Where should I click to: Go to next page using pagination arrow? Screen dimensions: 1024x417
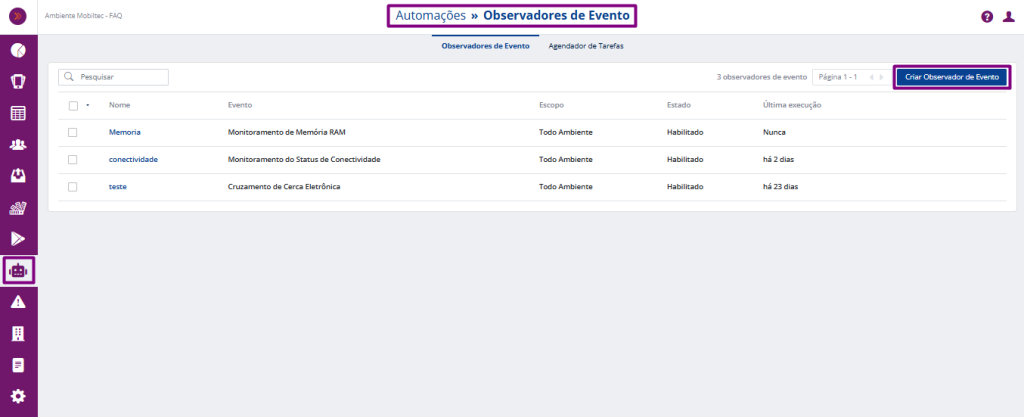[x=881, y=77]
